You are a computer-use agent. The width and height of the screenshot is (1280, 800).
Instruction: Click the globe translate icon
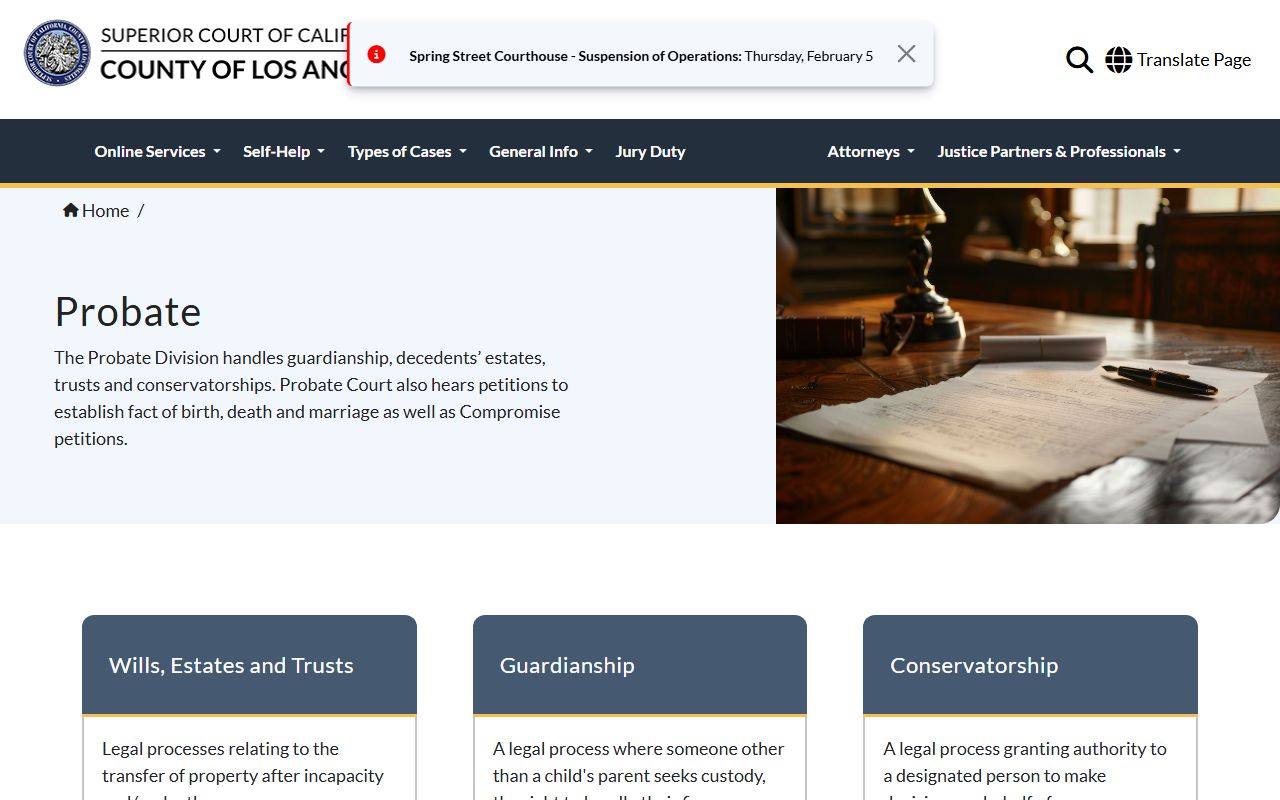pyautogui.click(x=1118, y=60)
